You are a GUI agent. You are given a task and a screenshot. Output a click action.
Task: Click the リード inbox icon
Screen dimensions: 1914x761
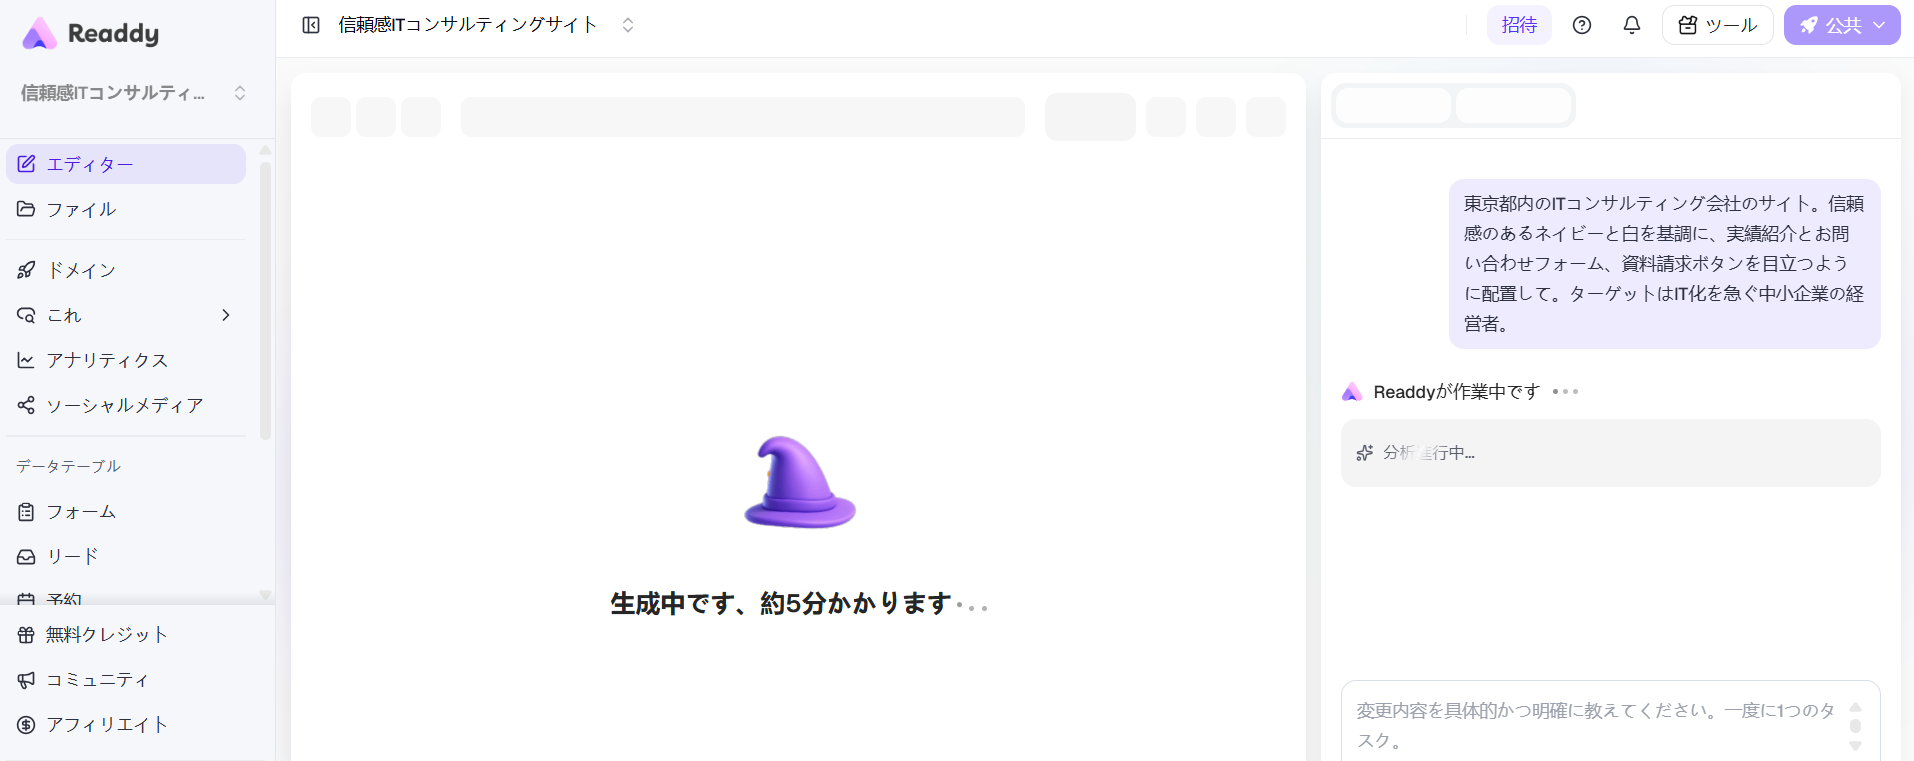[x=26, y=557]
